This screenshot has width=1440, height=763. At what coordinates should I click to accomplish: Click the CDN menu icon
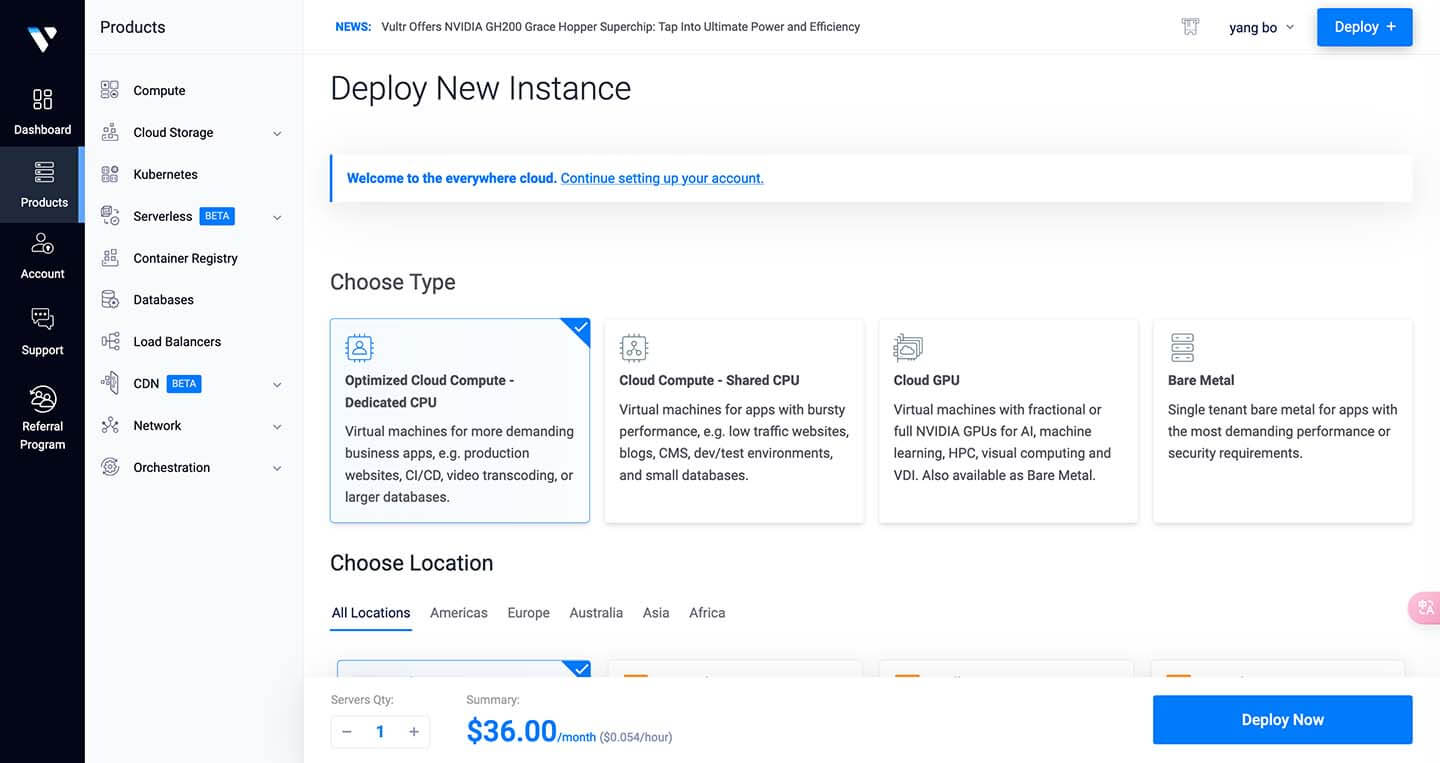(110, 383)
